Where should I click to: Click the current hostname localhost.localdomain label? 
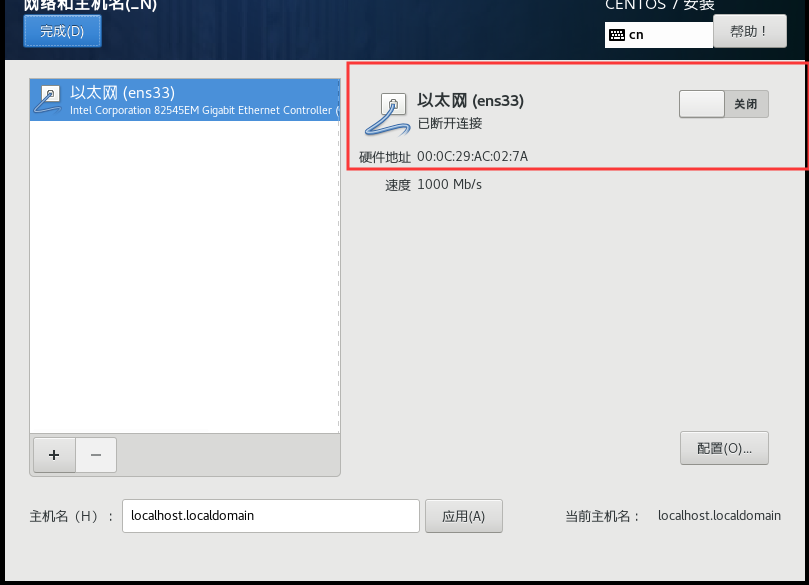pos(719,515)
